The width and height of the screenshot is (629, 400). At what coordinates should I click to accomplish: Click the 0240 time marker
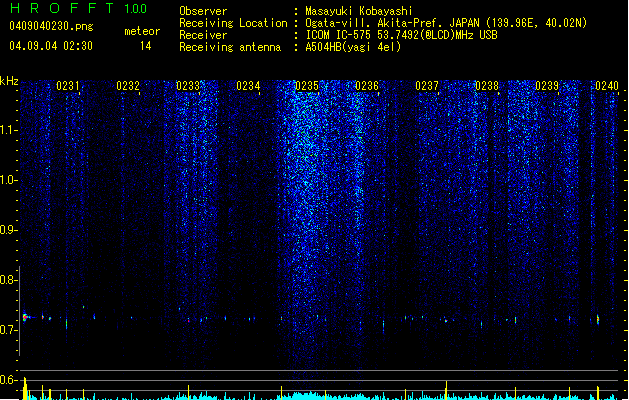pyautogui.click(x=607, y=86)
